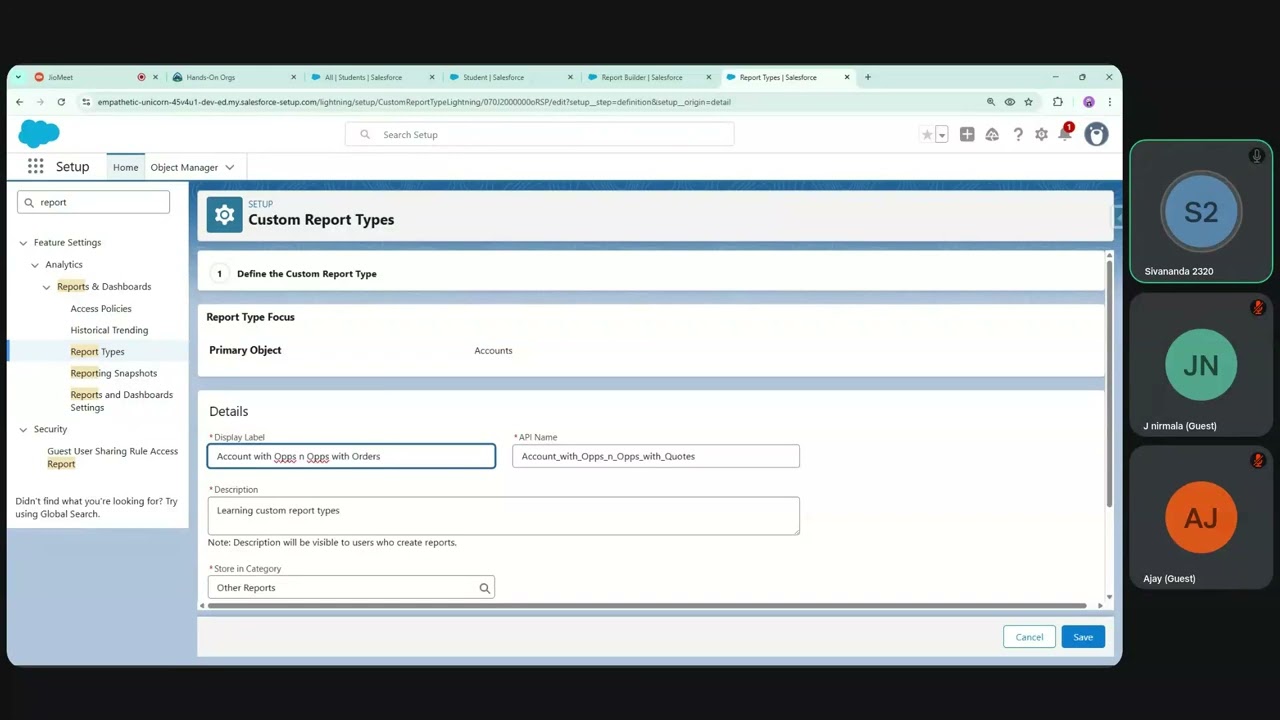Open the notifications bell
Screen dimensions: 1280x720
1065,134
